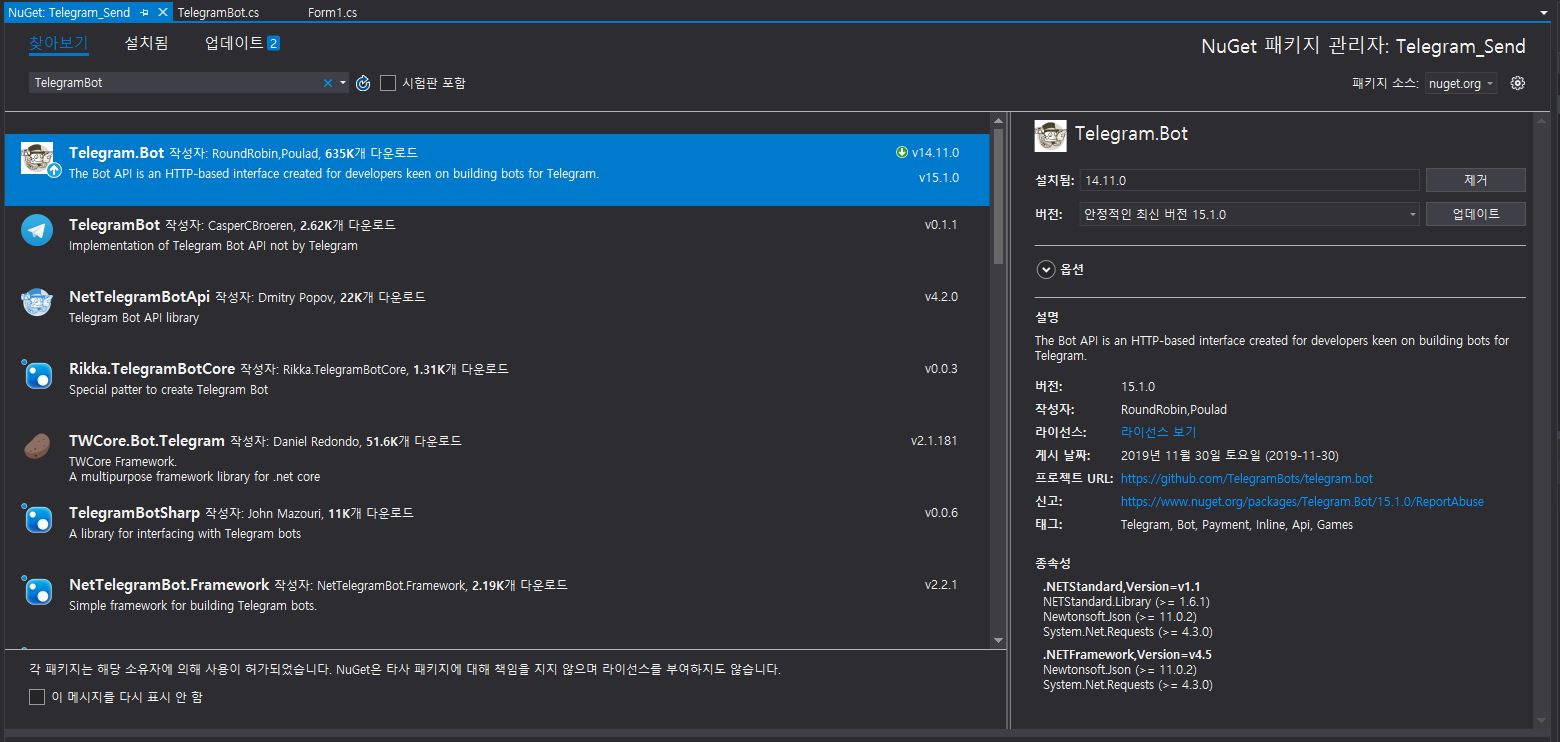Click package list scroll down arrow
Image resolution: width=1560 pixels, height=742 pixels.
998,640
